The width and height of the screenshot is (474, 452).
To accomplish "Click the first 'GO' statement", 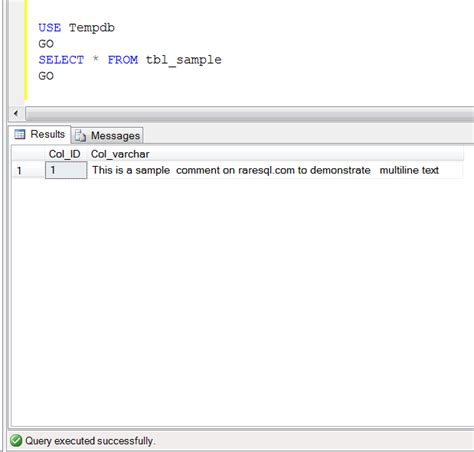I will pyautogui.click(x=46, y=44).
